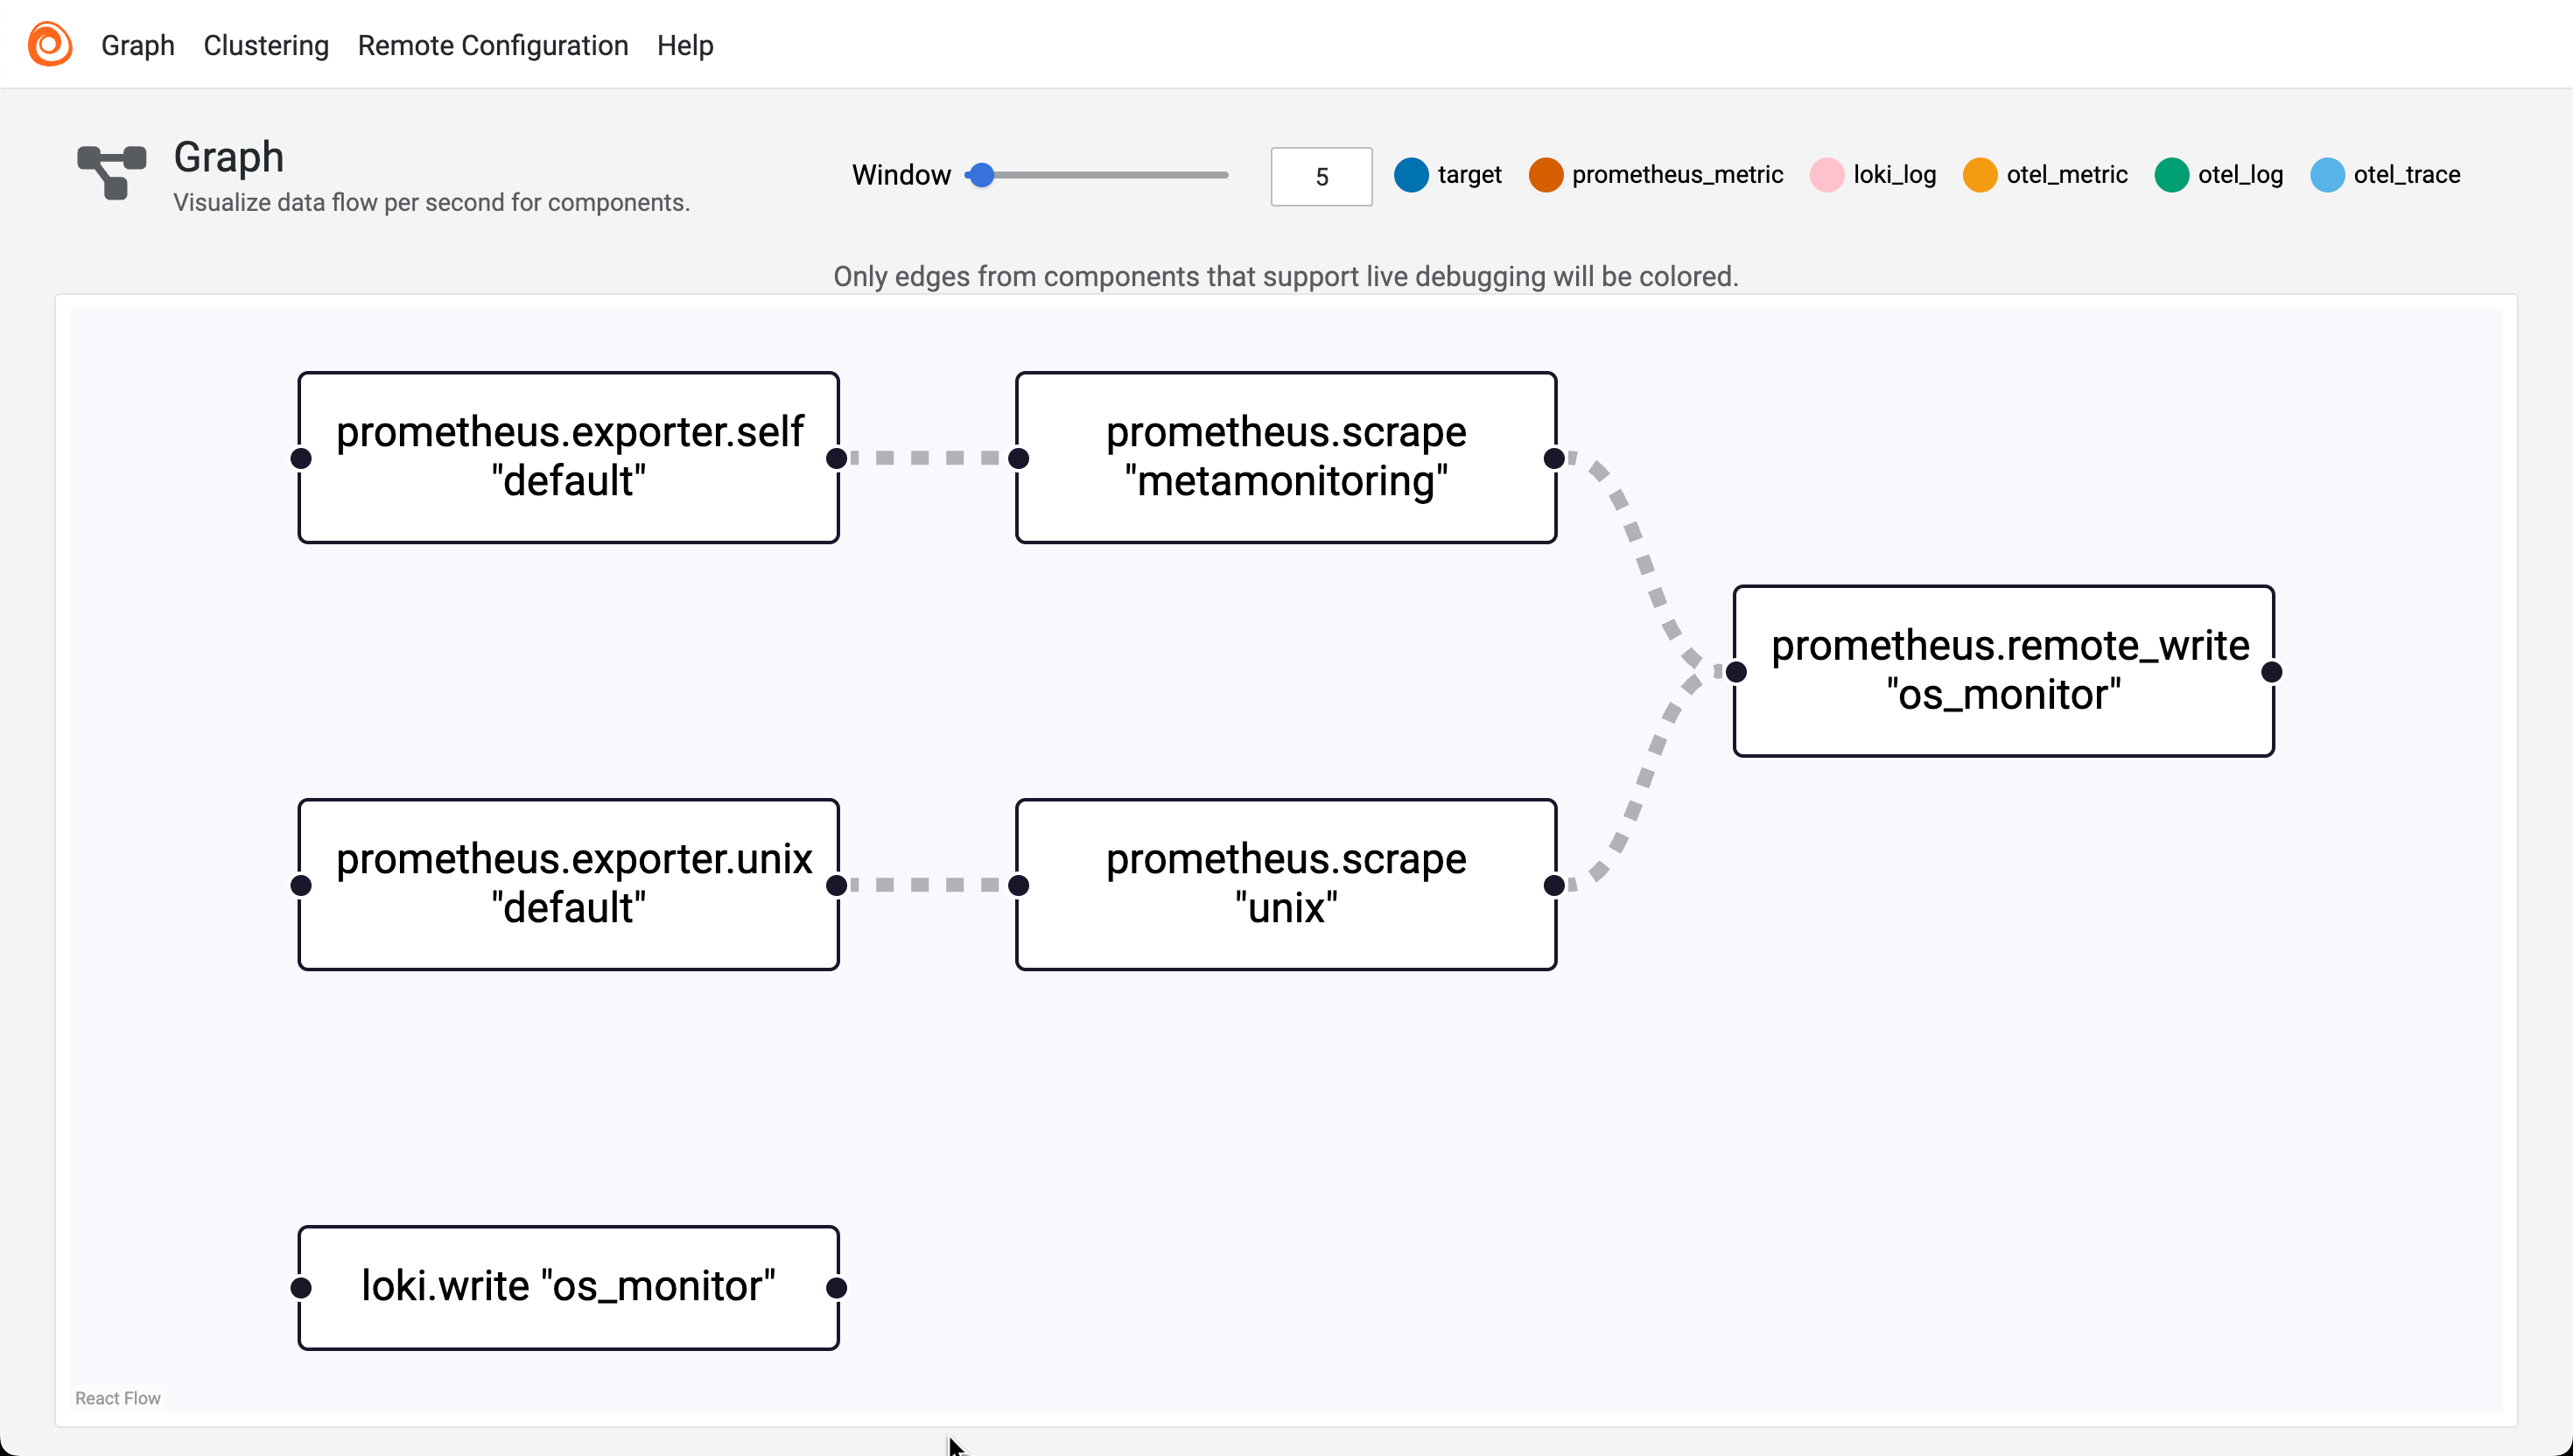The width and height of the screenshot is (2573, 1456).
Task: Open the Graph menu item
Action: [x=138, y=45]
